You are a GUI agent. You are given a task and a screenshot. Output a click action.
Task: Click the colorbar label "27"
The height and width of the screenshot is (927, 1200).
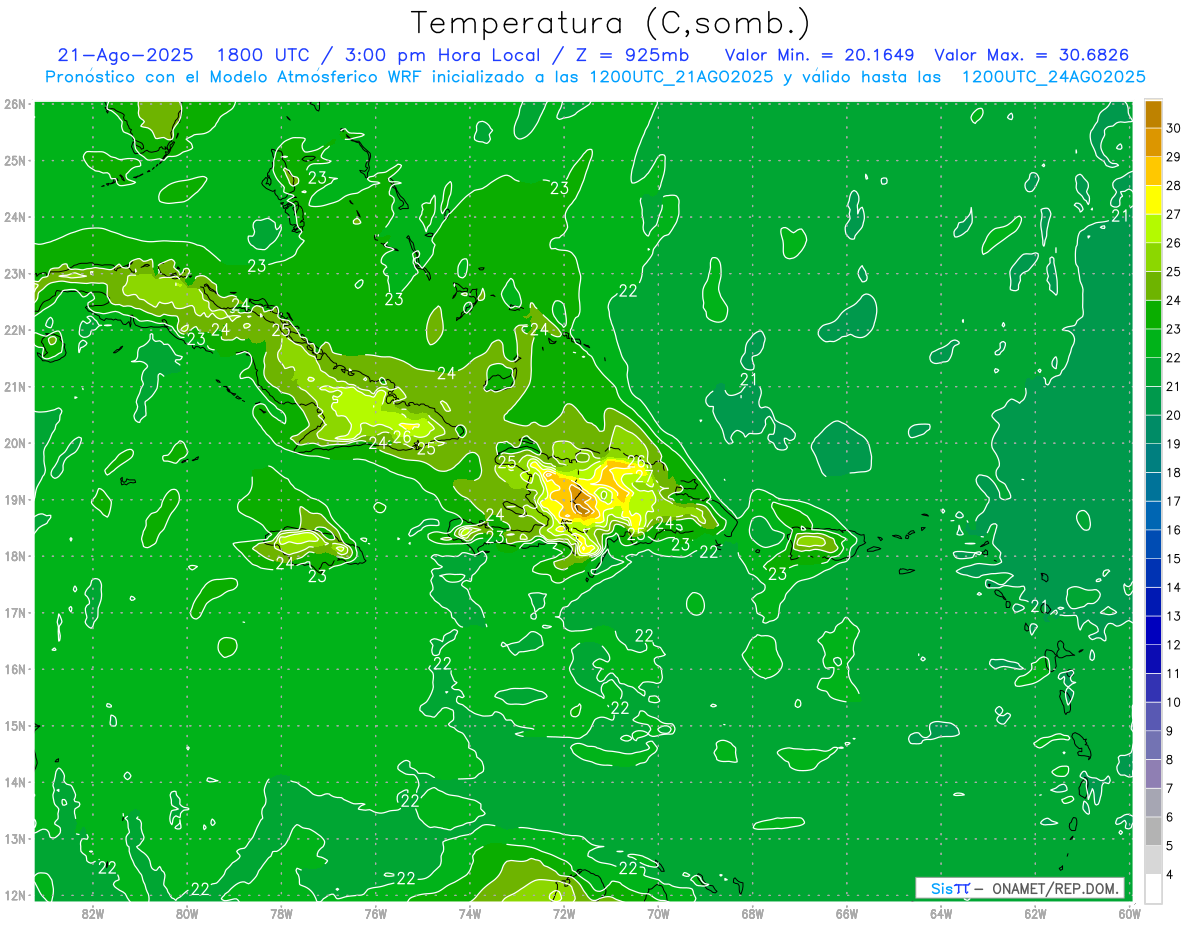pos(1173,214)
